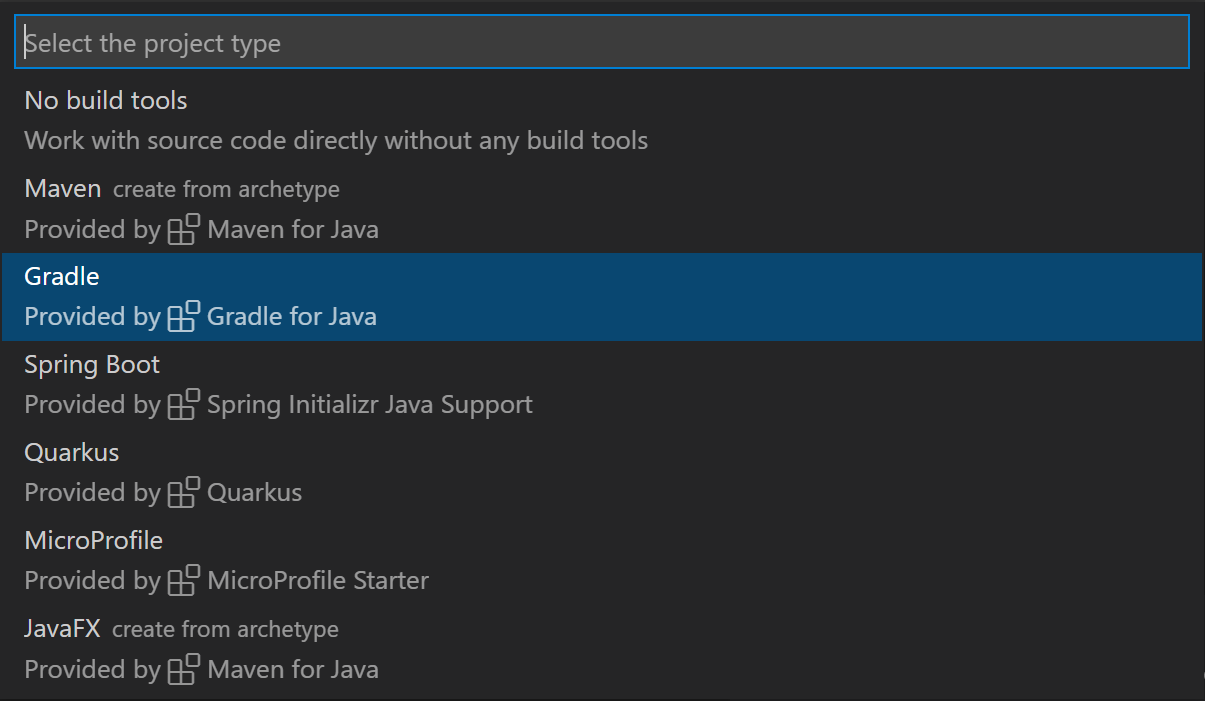Select the MicroProfile project type
The image size is (1205, 701).
(93, 540)
